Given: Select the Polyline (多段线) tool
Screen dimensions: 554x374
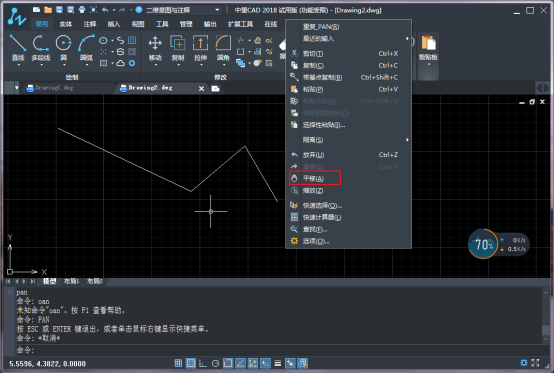Looking at the screenshot, I should point(41,48).
